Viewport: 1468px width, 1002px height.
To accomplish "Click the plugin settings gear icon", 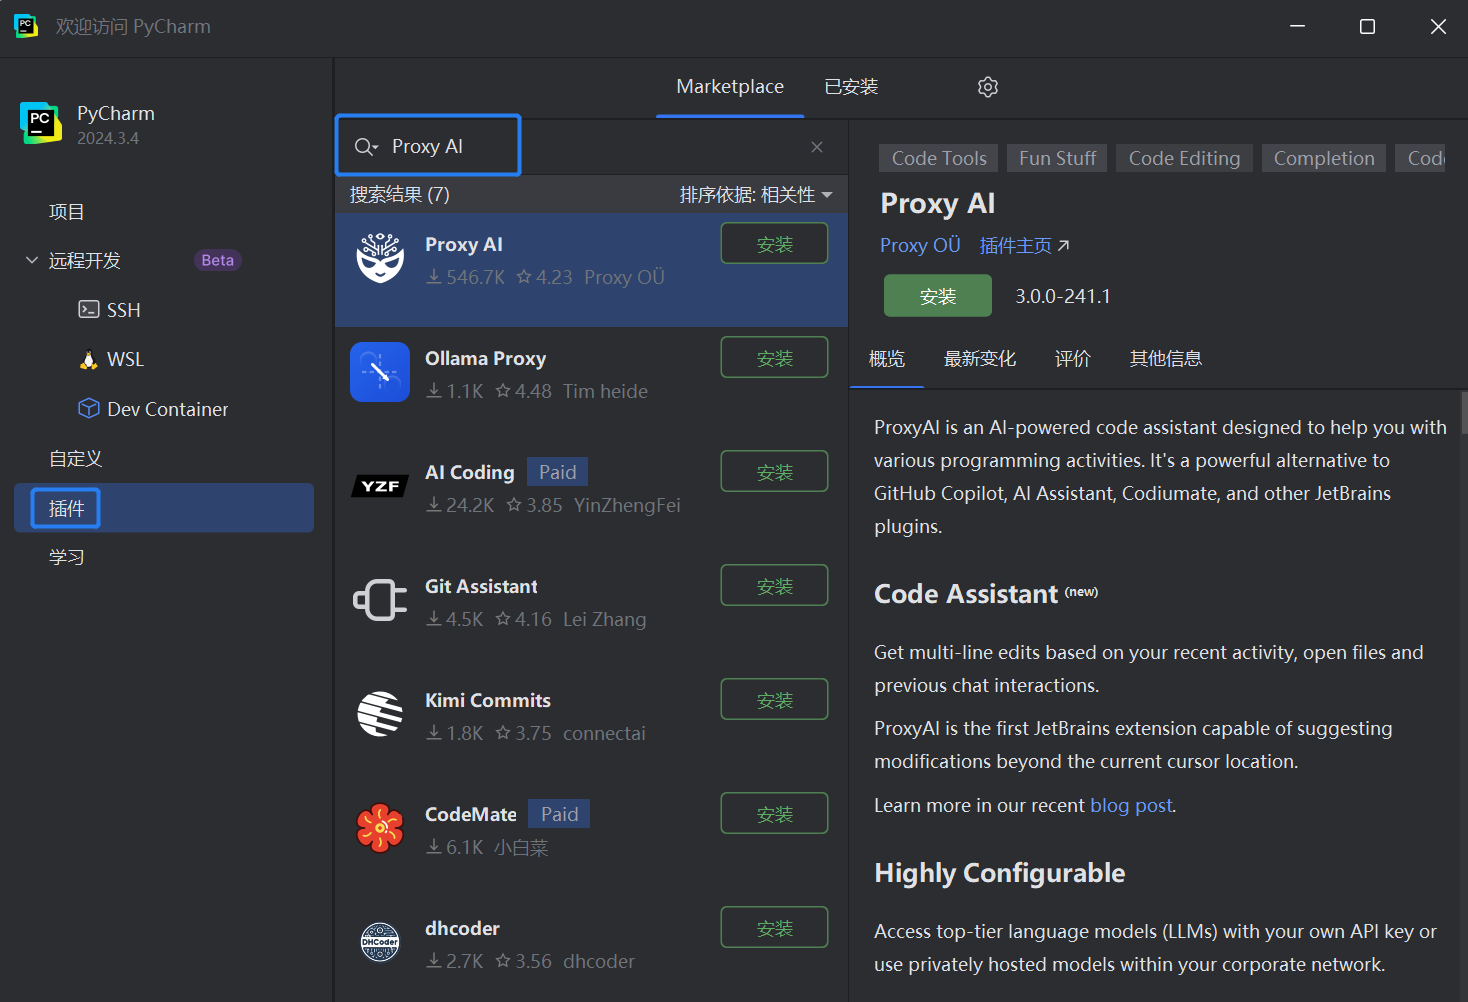I will click(x=987, y=87).
